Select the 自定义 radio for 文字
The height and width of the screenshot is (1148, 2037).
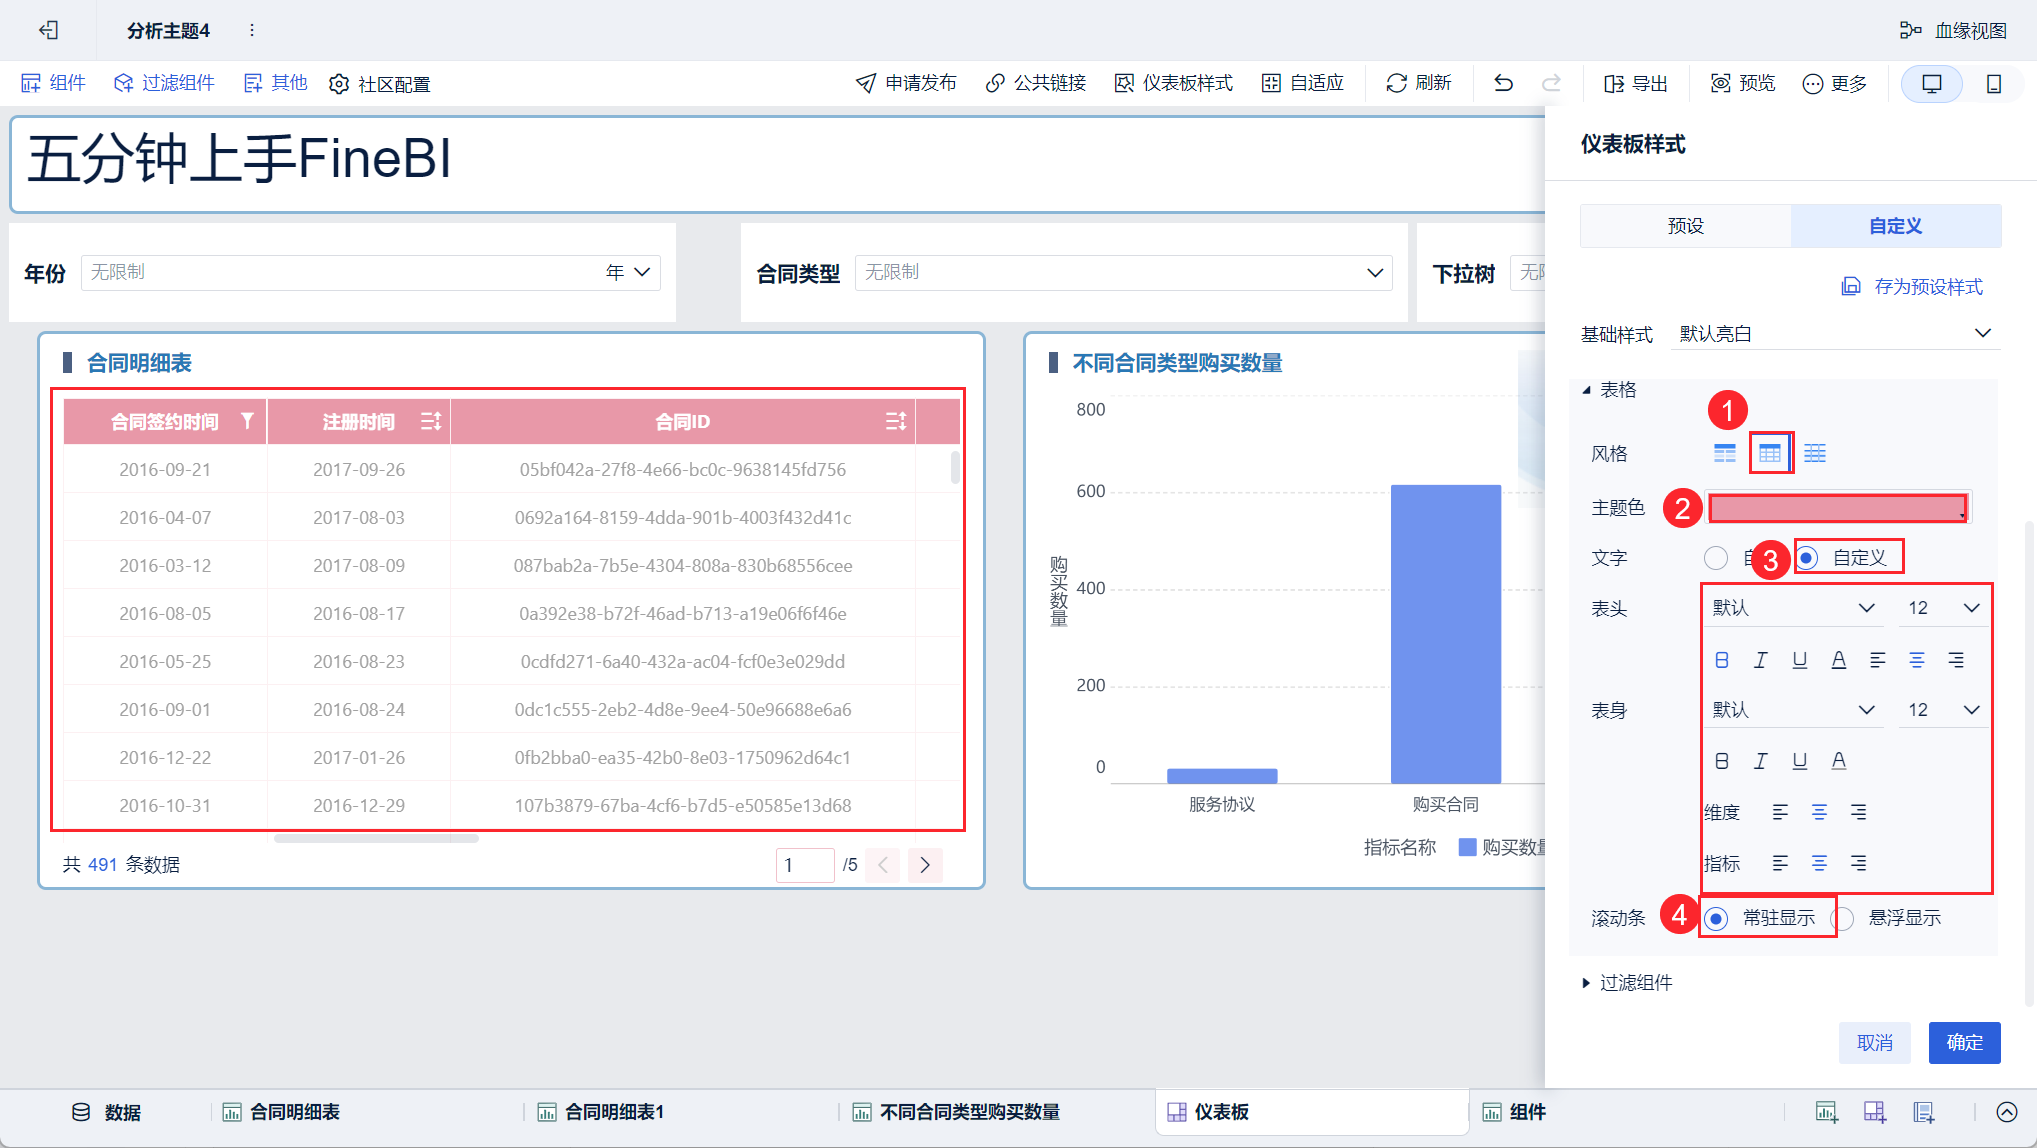[x=1807, y=558]
